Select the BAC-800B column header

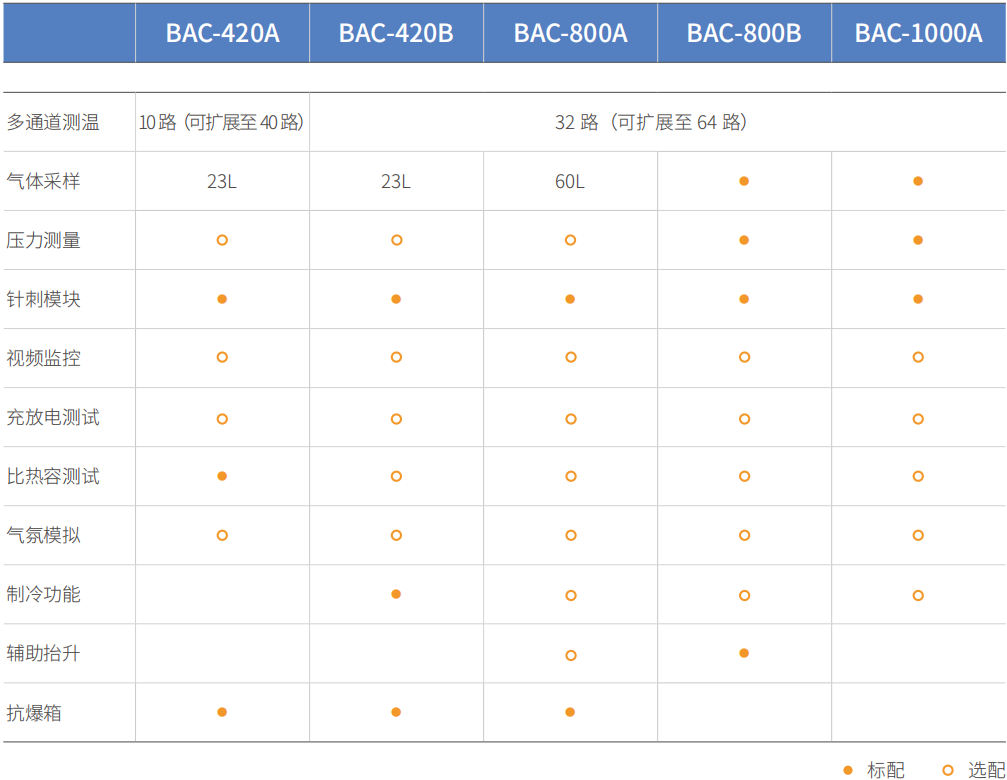coord(744,33)
